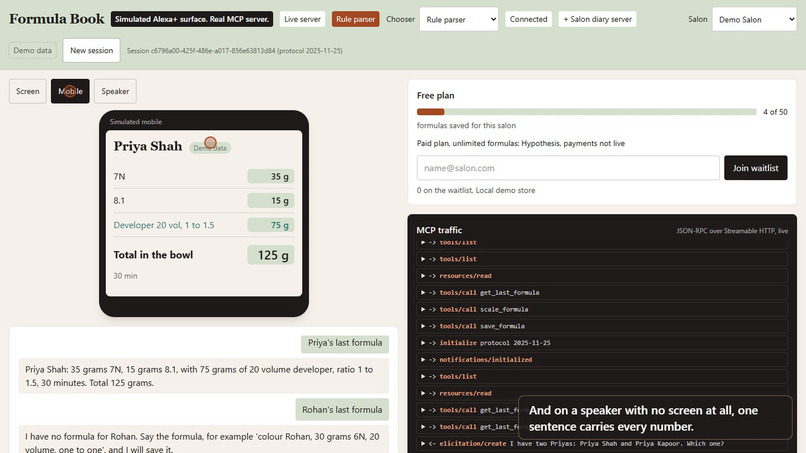Click the Join waitlist button
Image resolution: width=806 pixels, height=453 pixels.
[756, 168]
